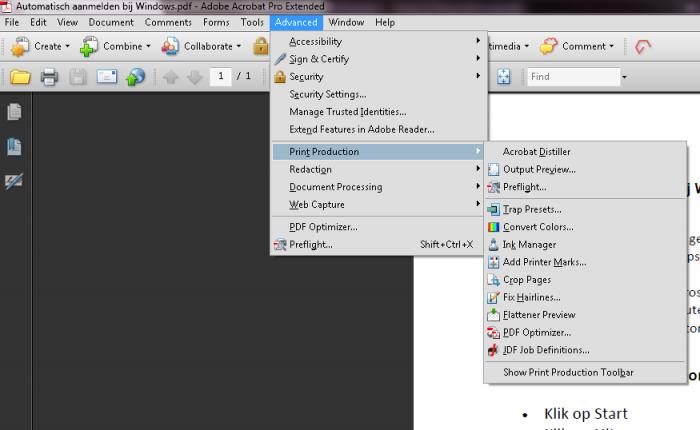700x430 pixels.
Task: Expand the Accessibility submenu
Action: tap(378, 42)
